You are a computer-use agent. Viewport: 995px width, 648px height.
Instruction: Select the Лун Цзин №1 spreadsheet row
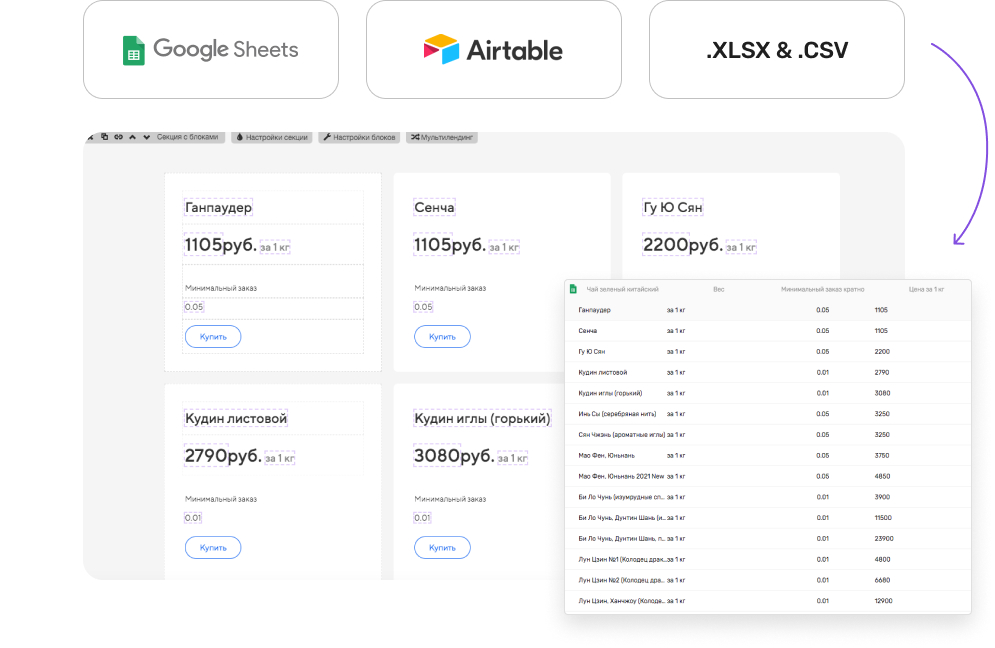click(x=768, y=559)
